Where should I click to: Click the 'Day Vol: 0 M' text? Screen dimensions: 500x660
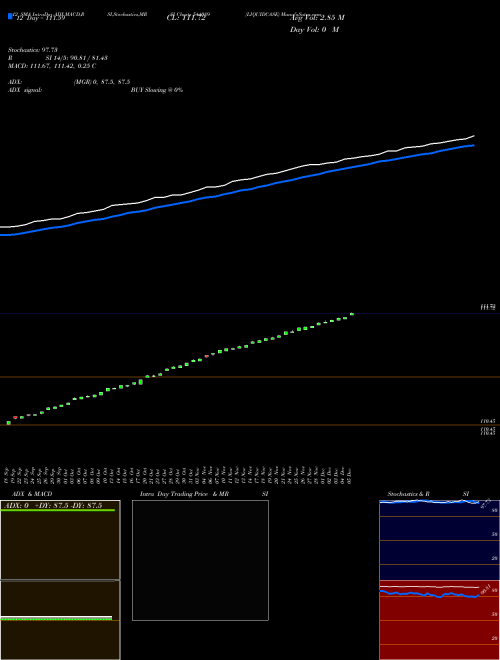point(314,29)
